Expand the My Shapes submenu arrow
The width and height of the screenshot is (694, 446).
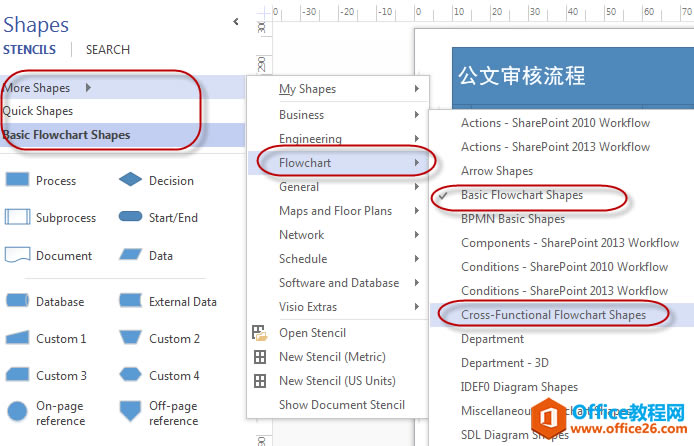pos(416,88)
